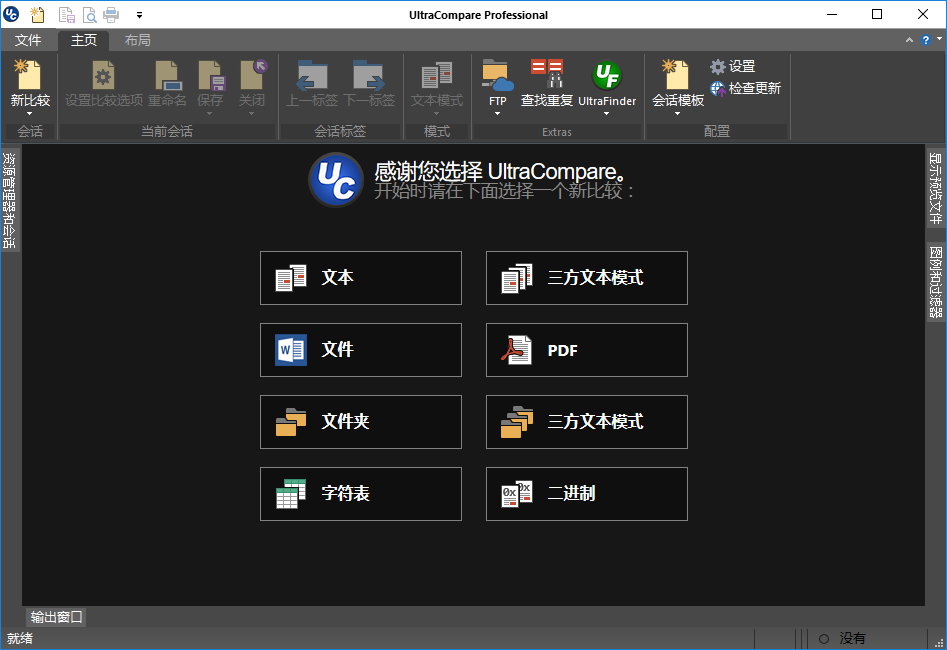Expand the 会话模板 session template dropdown
This screenshot has width=947, height=650.
click(677, 114)
